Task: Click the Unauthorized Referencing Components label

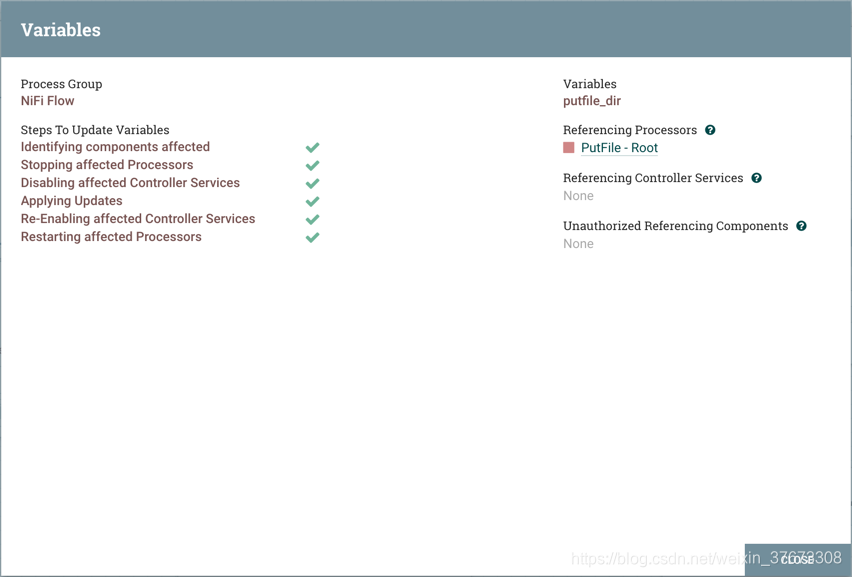Action: (675, 225)
